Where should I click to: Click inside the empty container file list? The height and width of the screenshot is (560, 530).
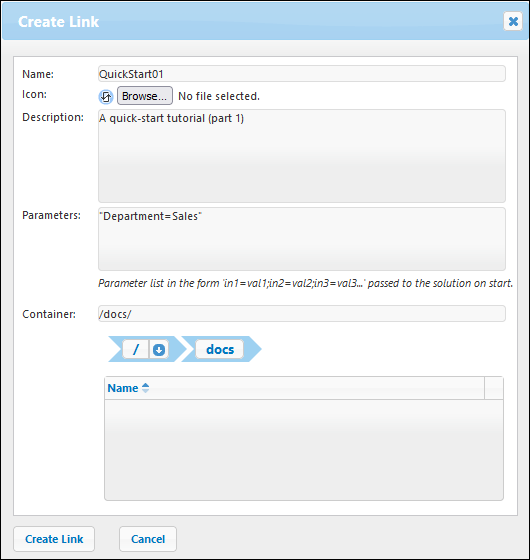pyautogui.click(x=304, y=449)
